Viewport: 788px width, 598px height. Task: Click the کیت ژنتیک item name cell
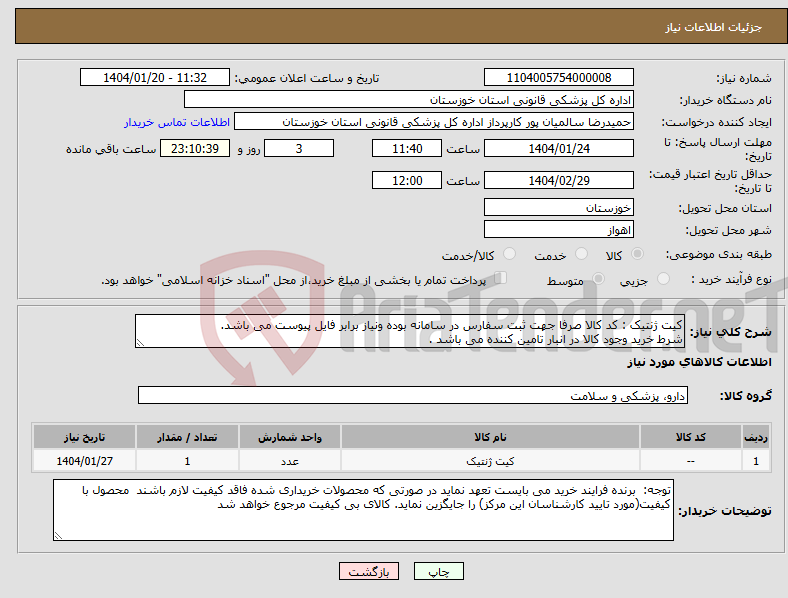(x=490, y=461)
